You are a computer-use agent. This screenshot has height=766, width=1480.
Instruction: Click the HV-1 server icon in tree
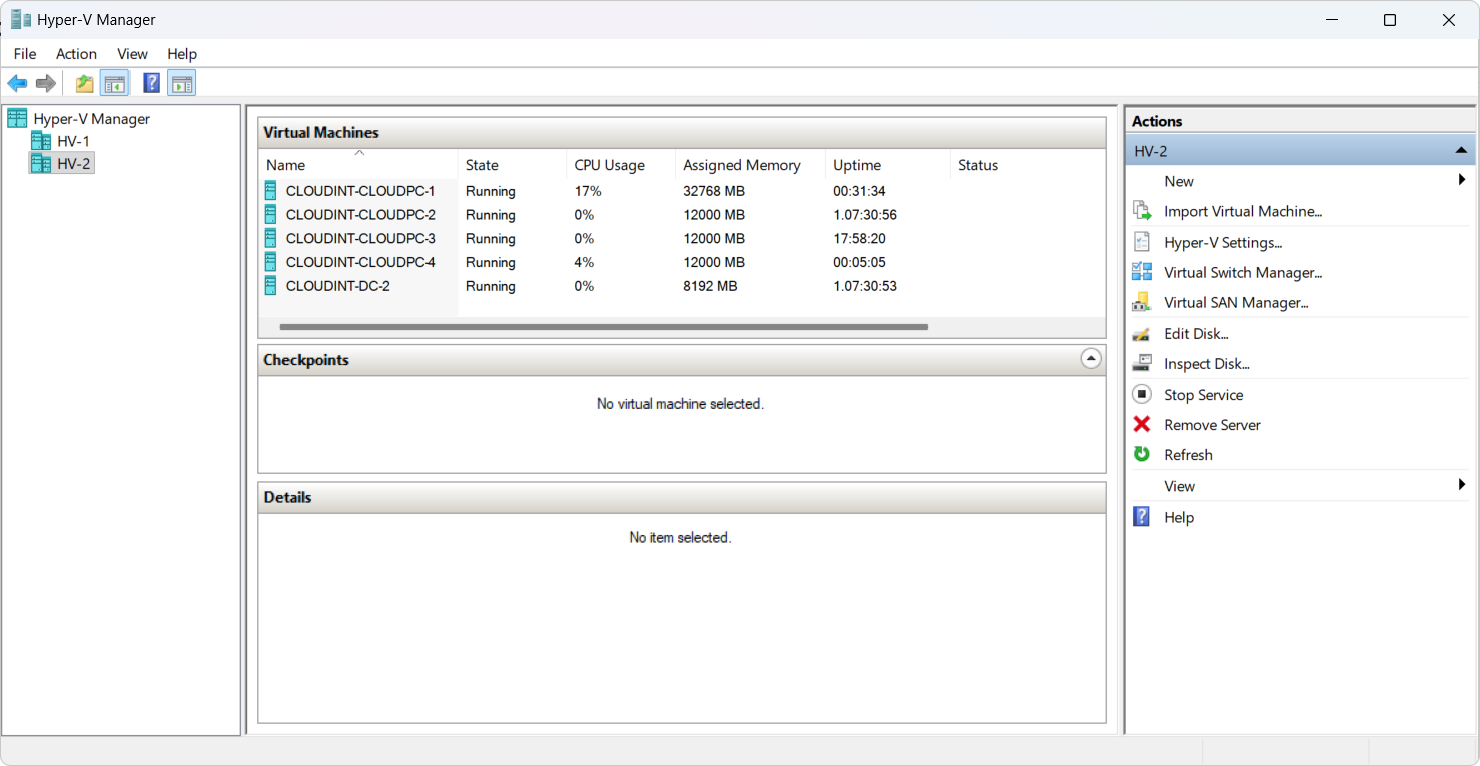41,141
